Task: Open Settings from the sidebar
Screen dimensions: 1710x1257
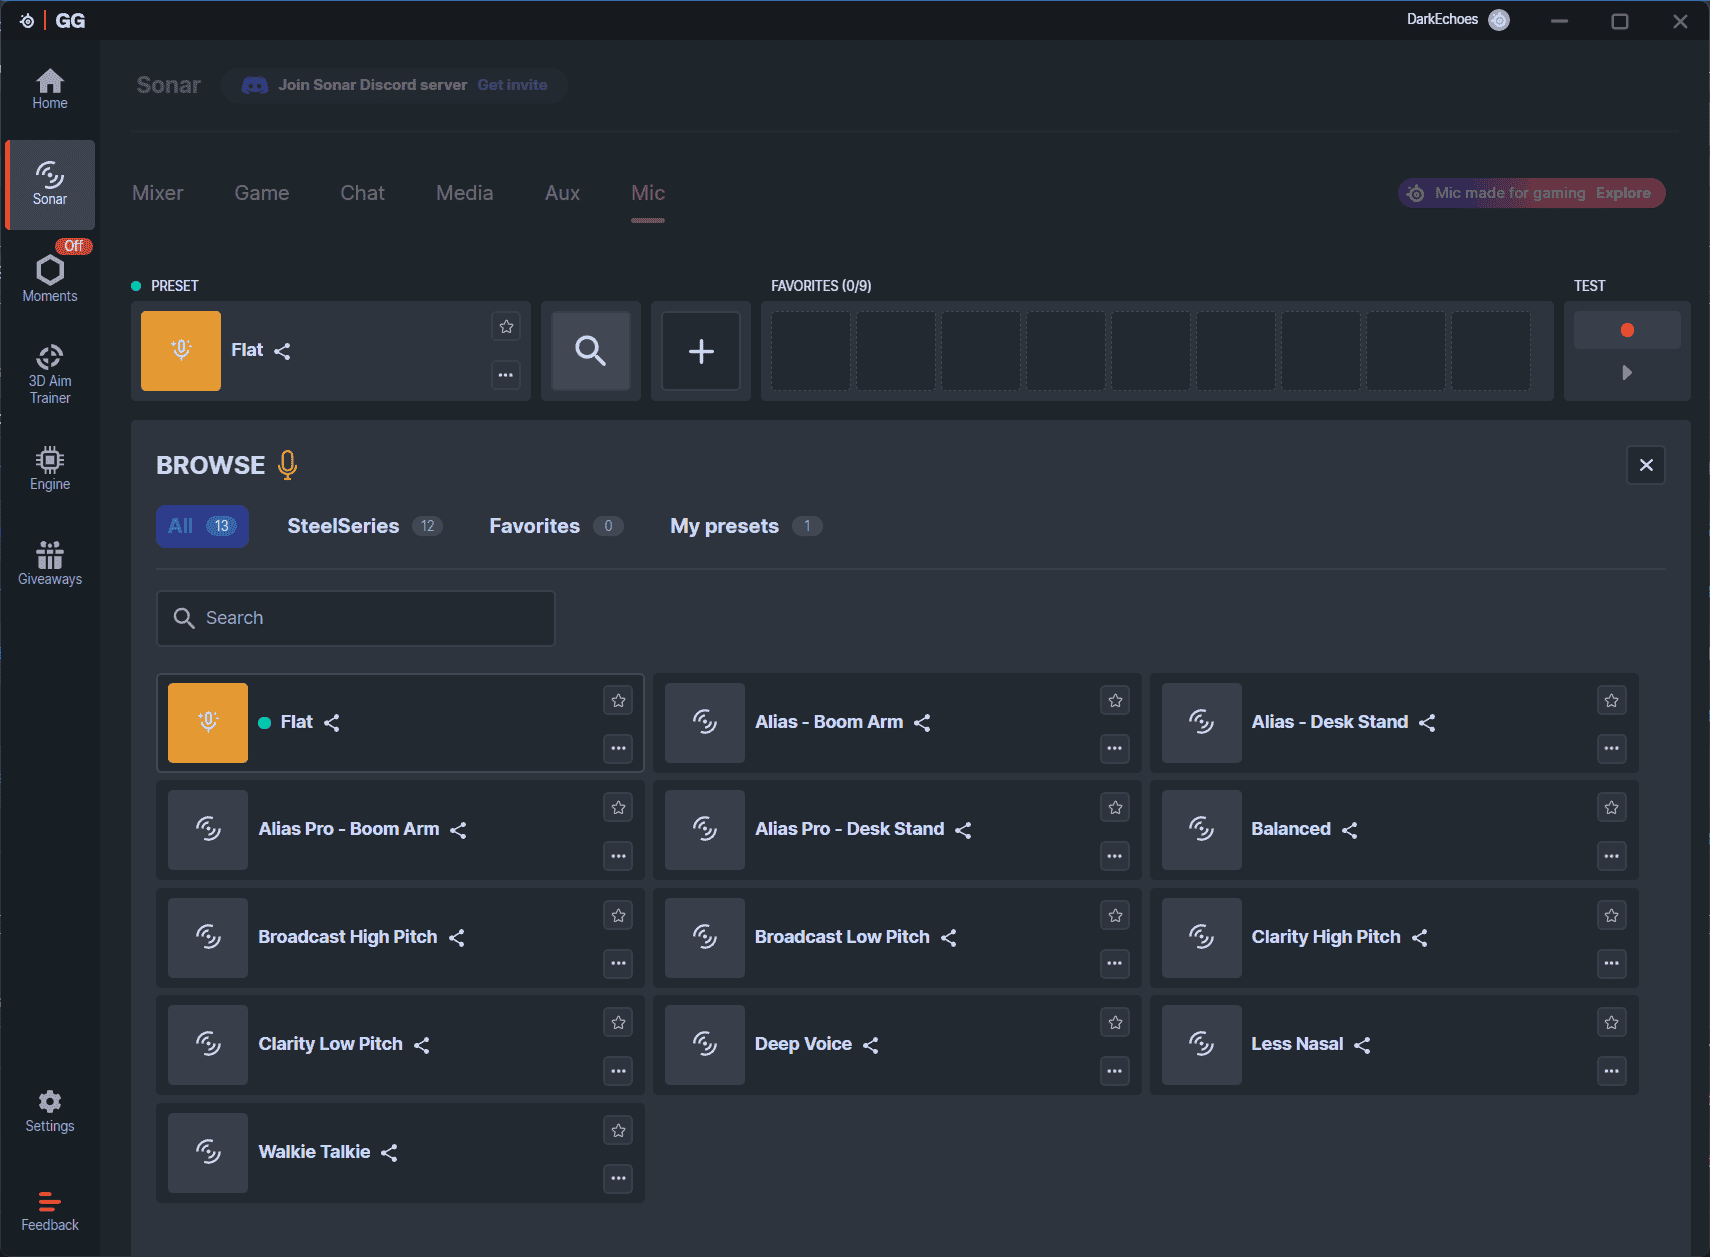Action: 50,1111
